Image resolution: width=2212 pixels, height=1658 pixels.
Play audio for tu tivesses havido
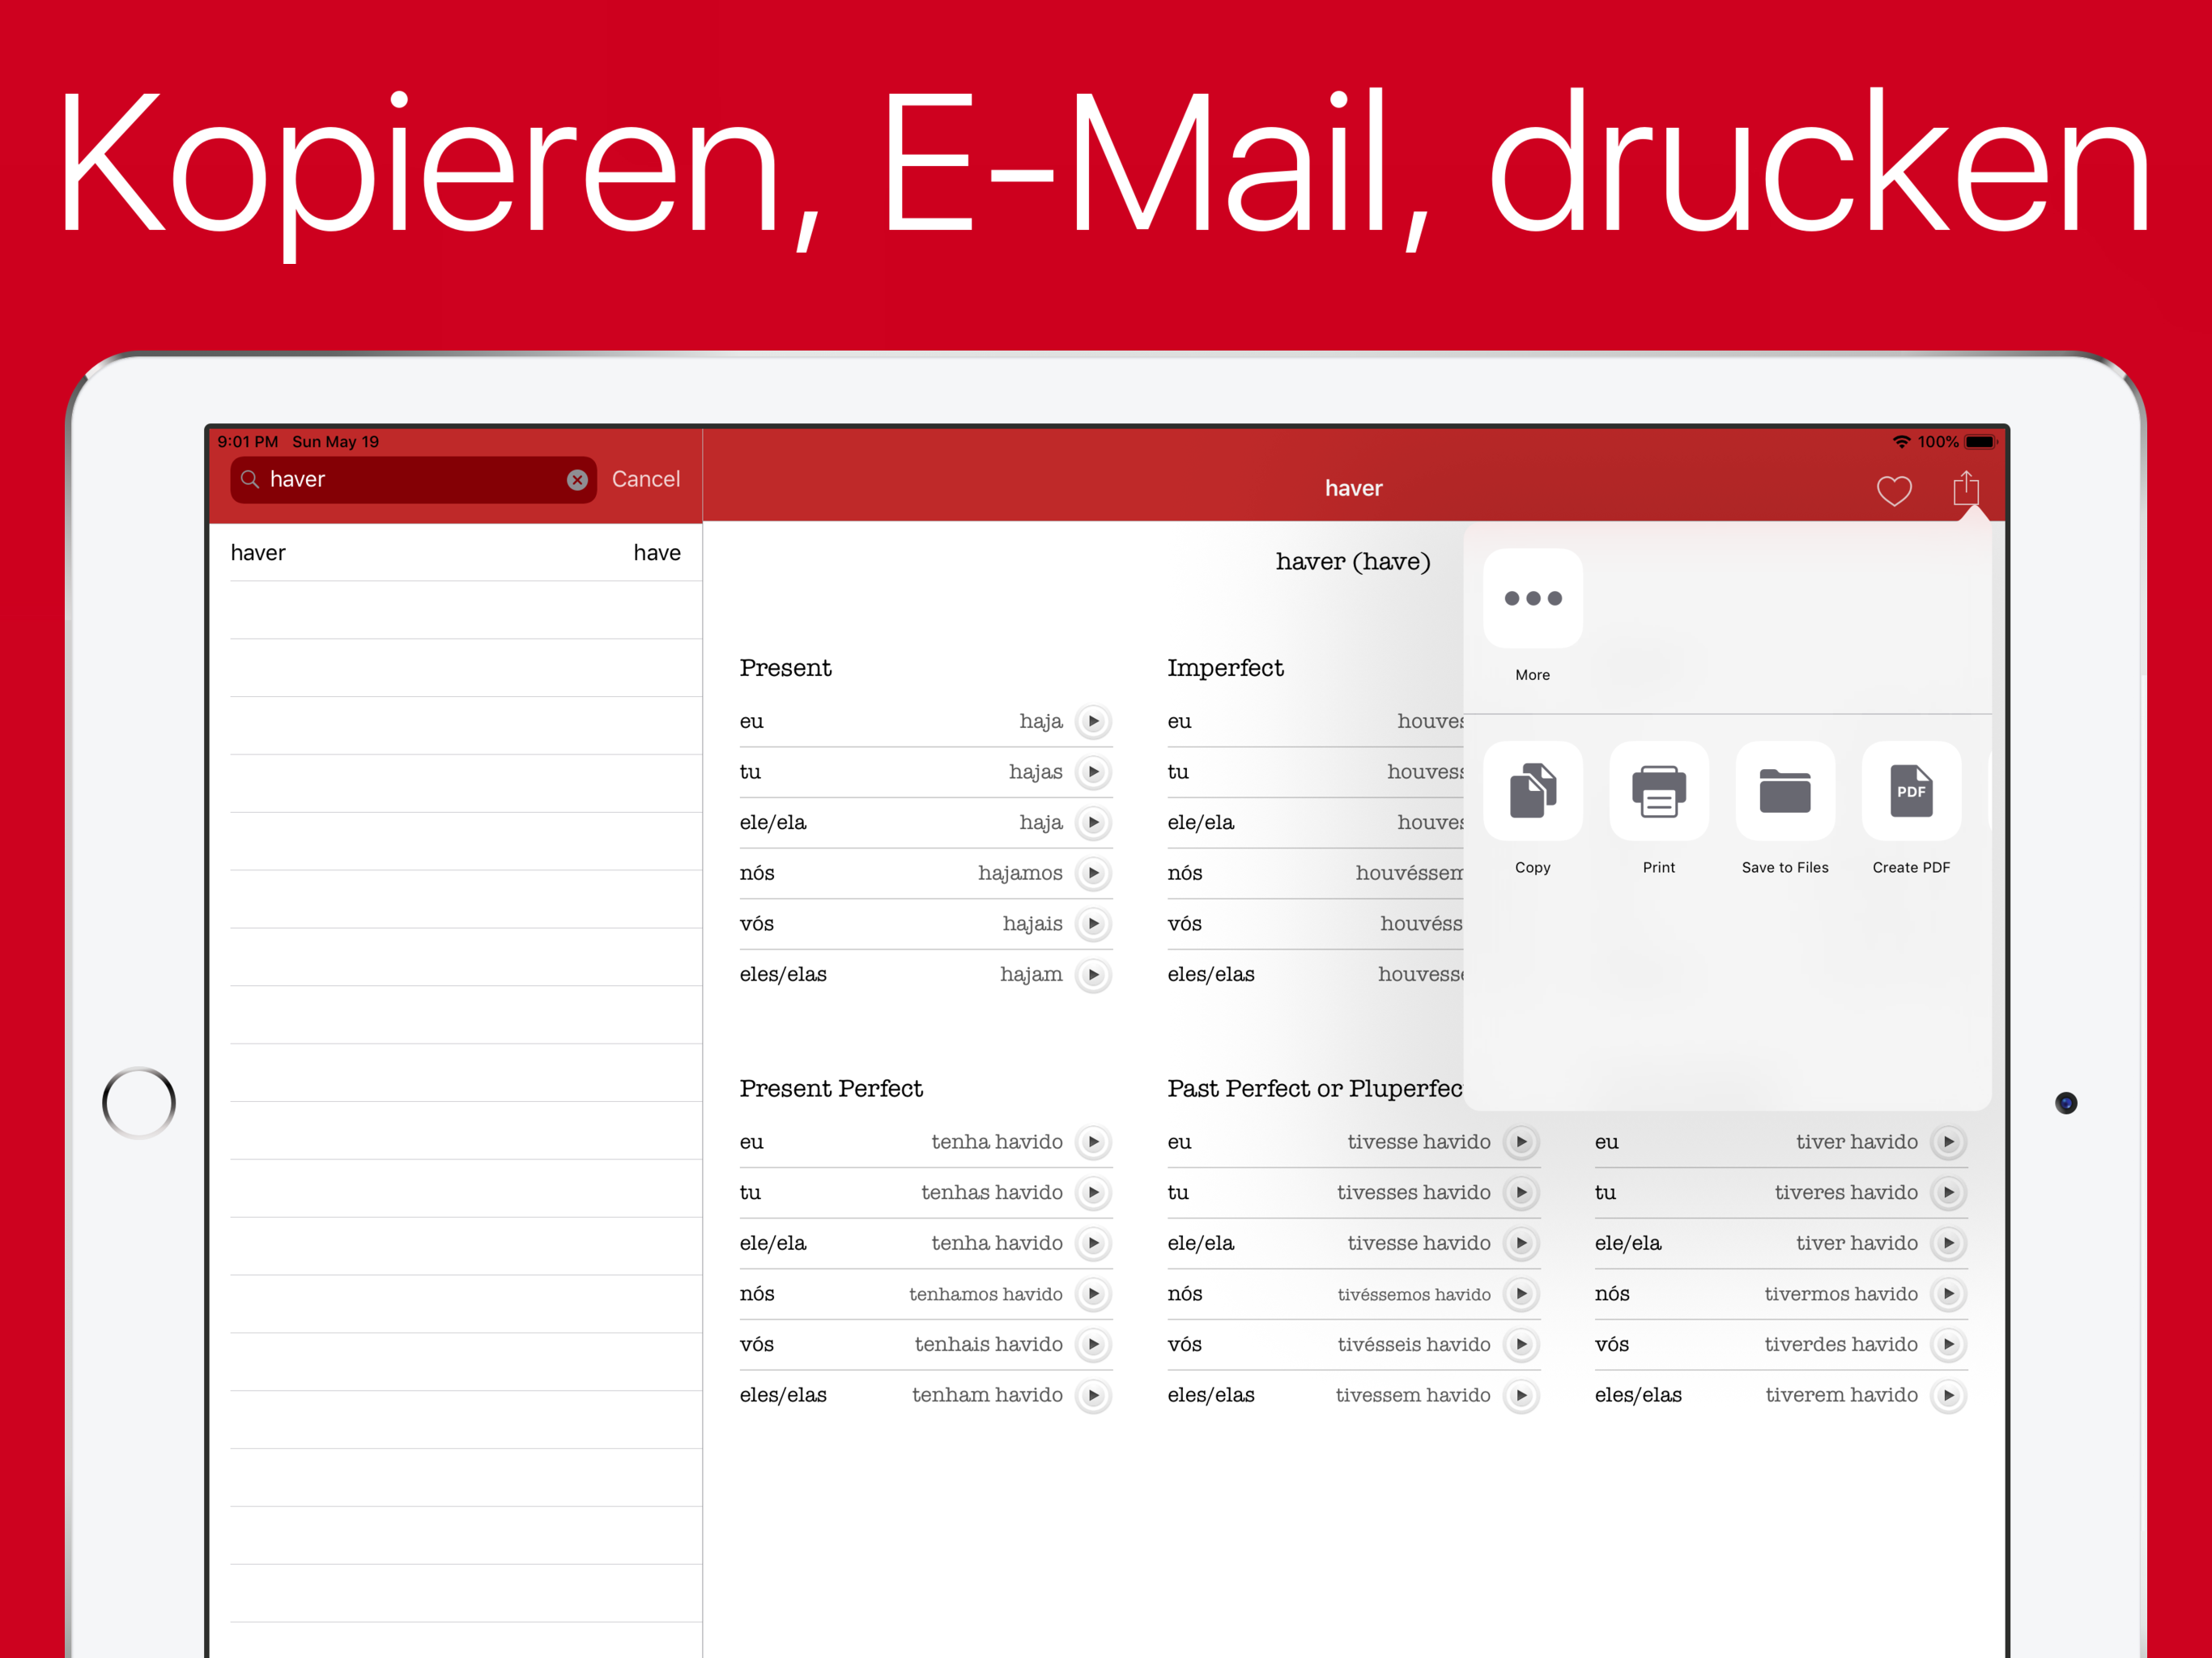(1521, 1192)
